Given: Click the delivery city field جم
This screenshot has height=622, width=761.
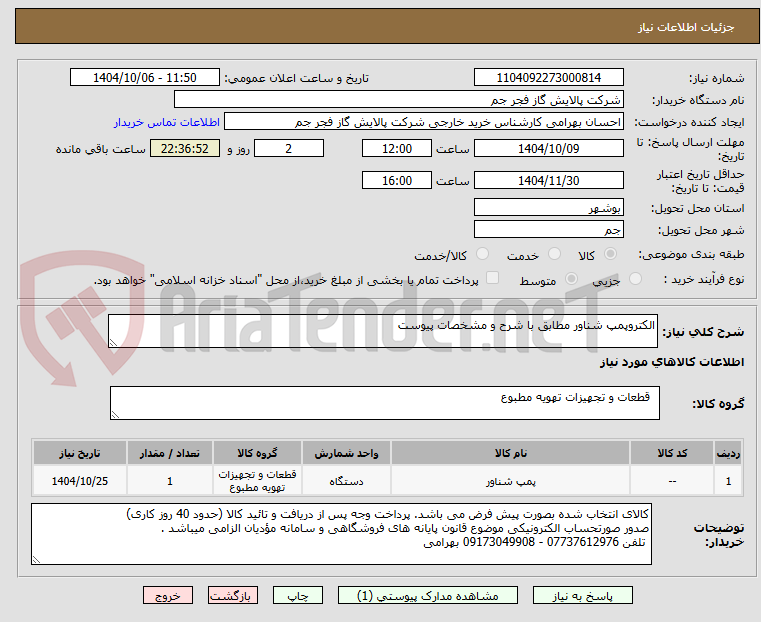Looking at the screenshot, I should click(x=548, y=229).
